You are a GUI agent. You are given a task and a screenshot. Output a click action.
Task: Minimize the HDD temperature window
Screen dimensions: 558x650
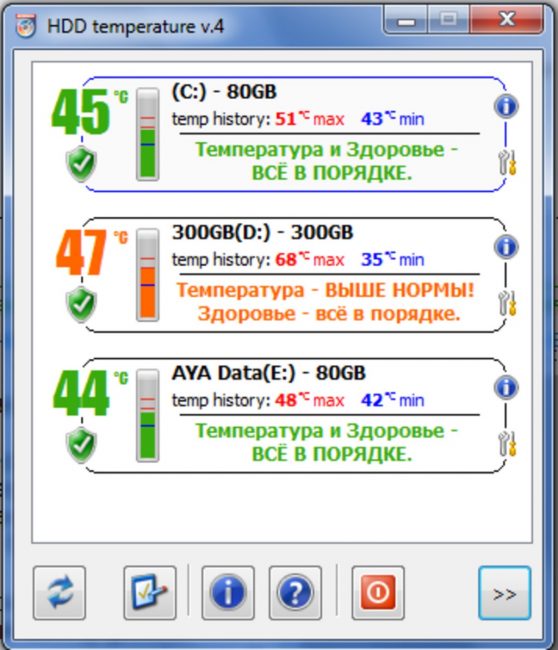[406, 19]
